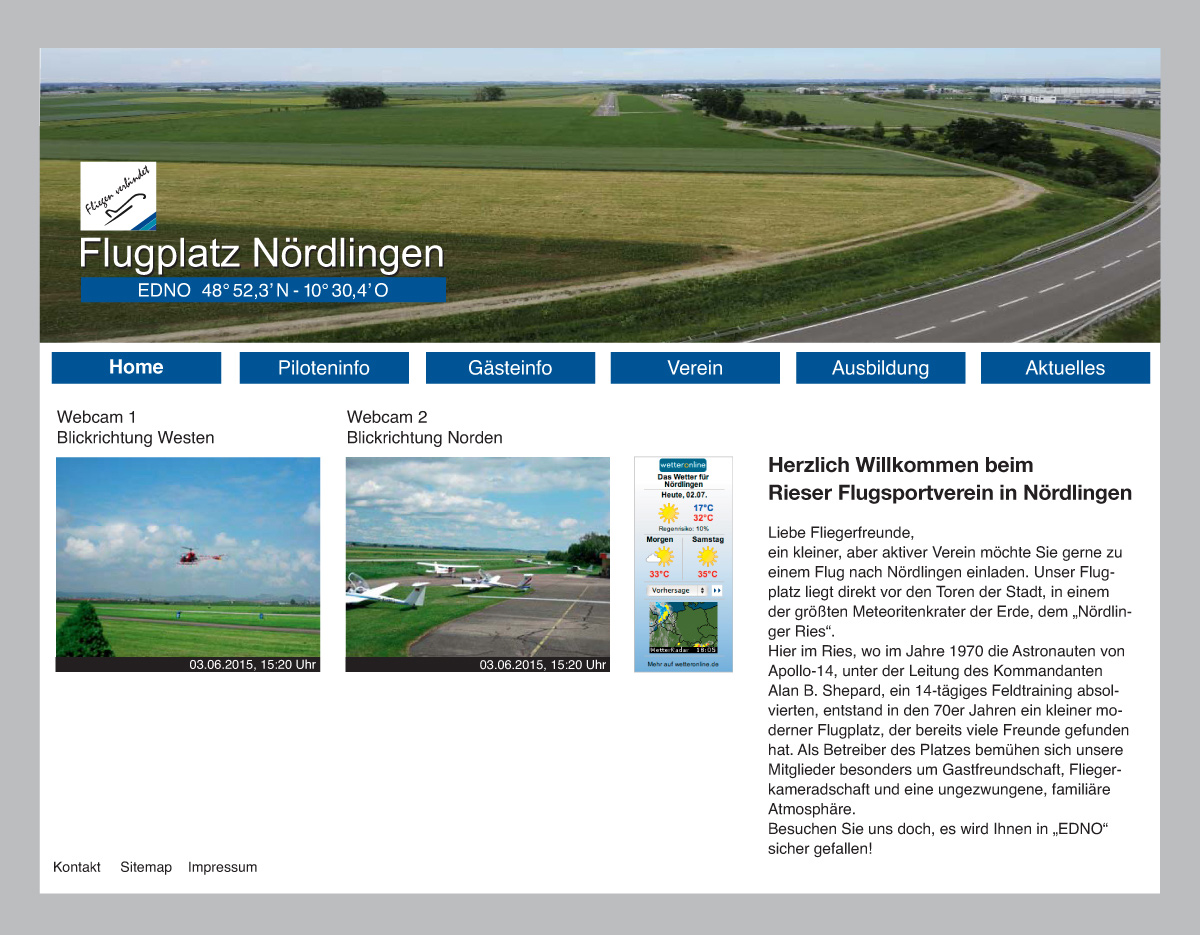
Task: Click today's sun icon in weather widget
Action: pyautogui.click(x=668, y=513)
